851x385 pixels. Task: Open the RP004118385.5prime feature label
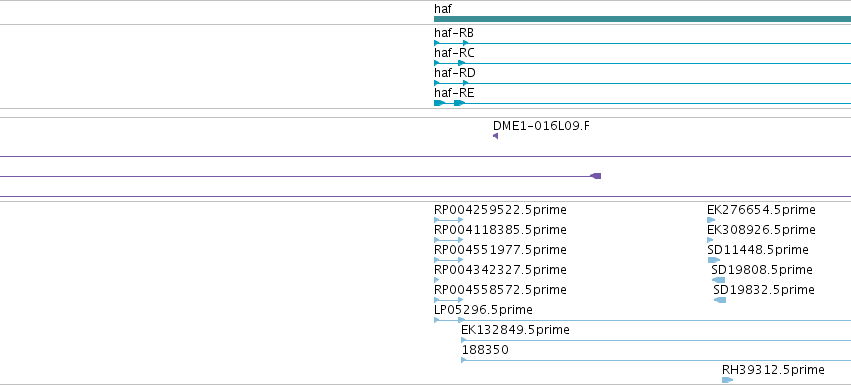click(x=500, y=230)
